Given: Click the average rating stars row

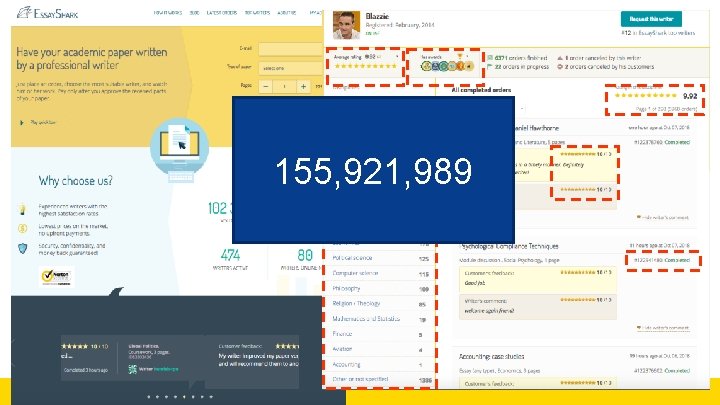Looking at the screenshot, I should click(366, 66).
